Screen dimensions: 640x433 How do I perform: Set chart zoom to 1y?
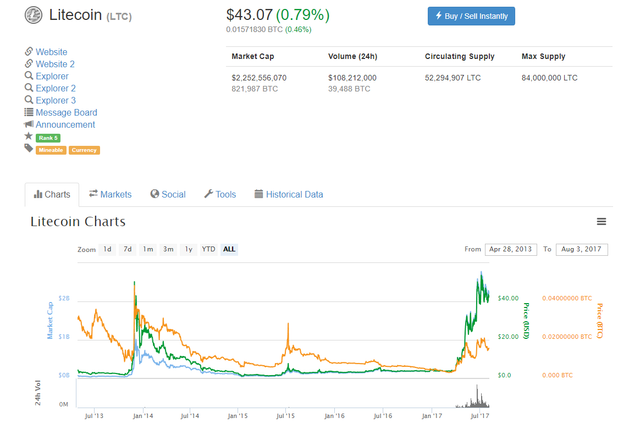point(189,249)
